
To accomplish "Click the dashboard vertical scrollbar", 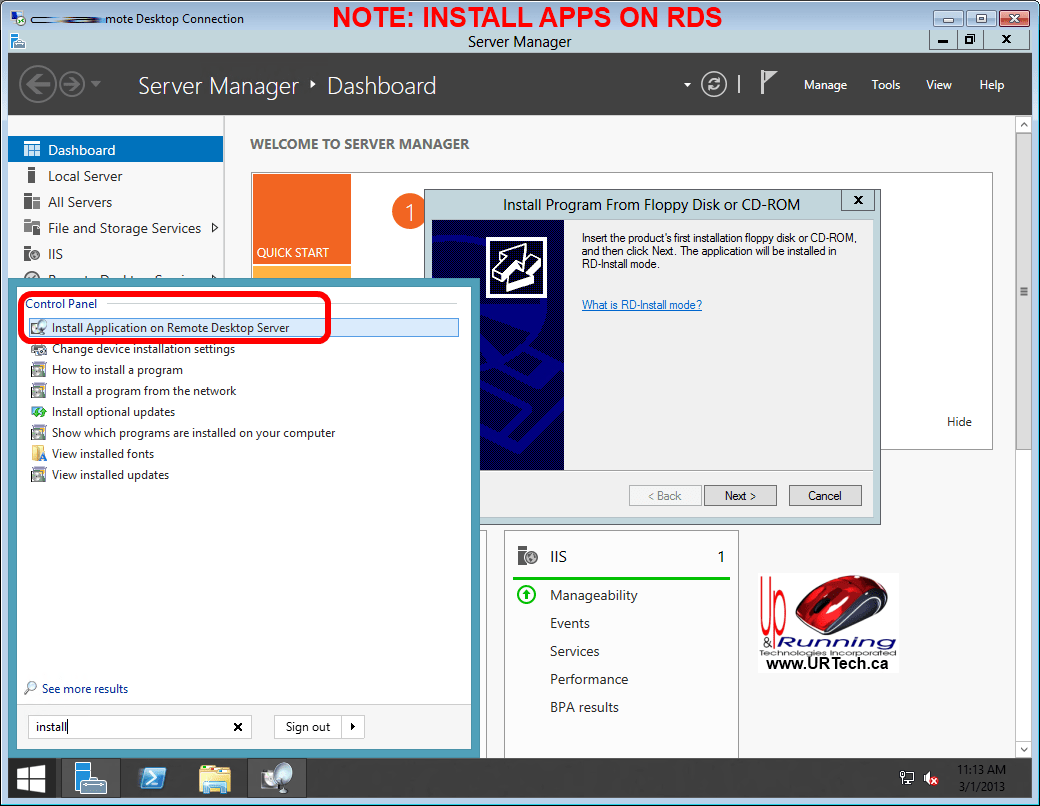I will point(1023,292).
